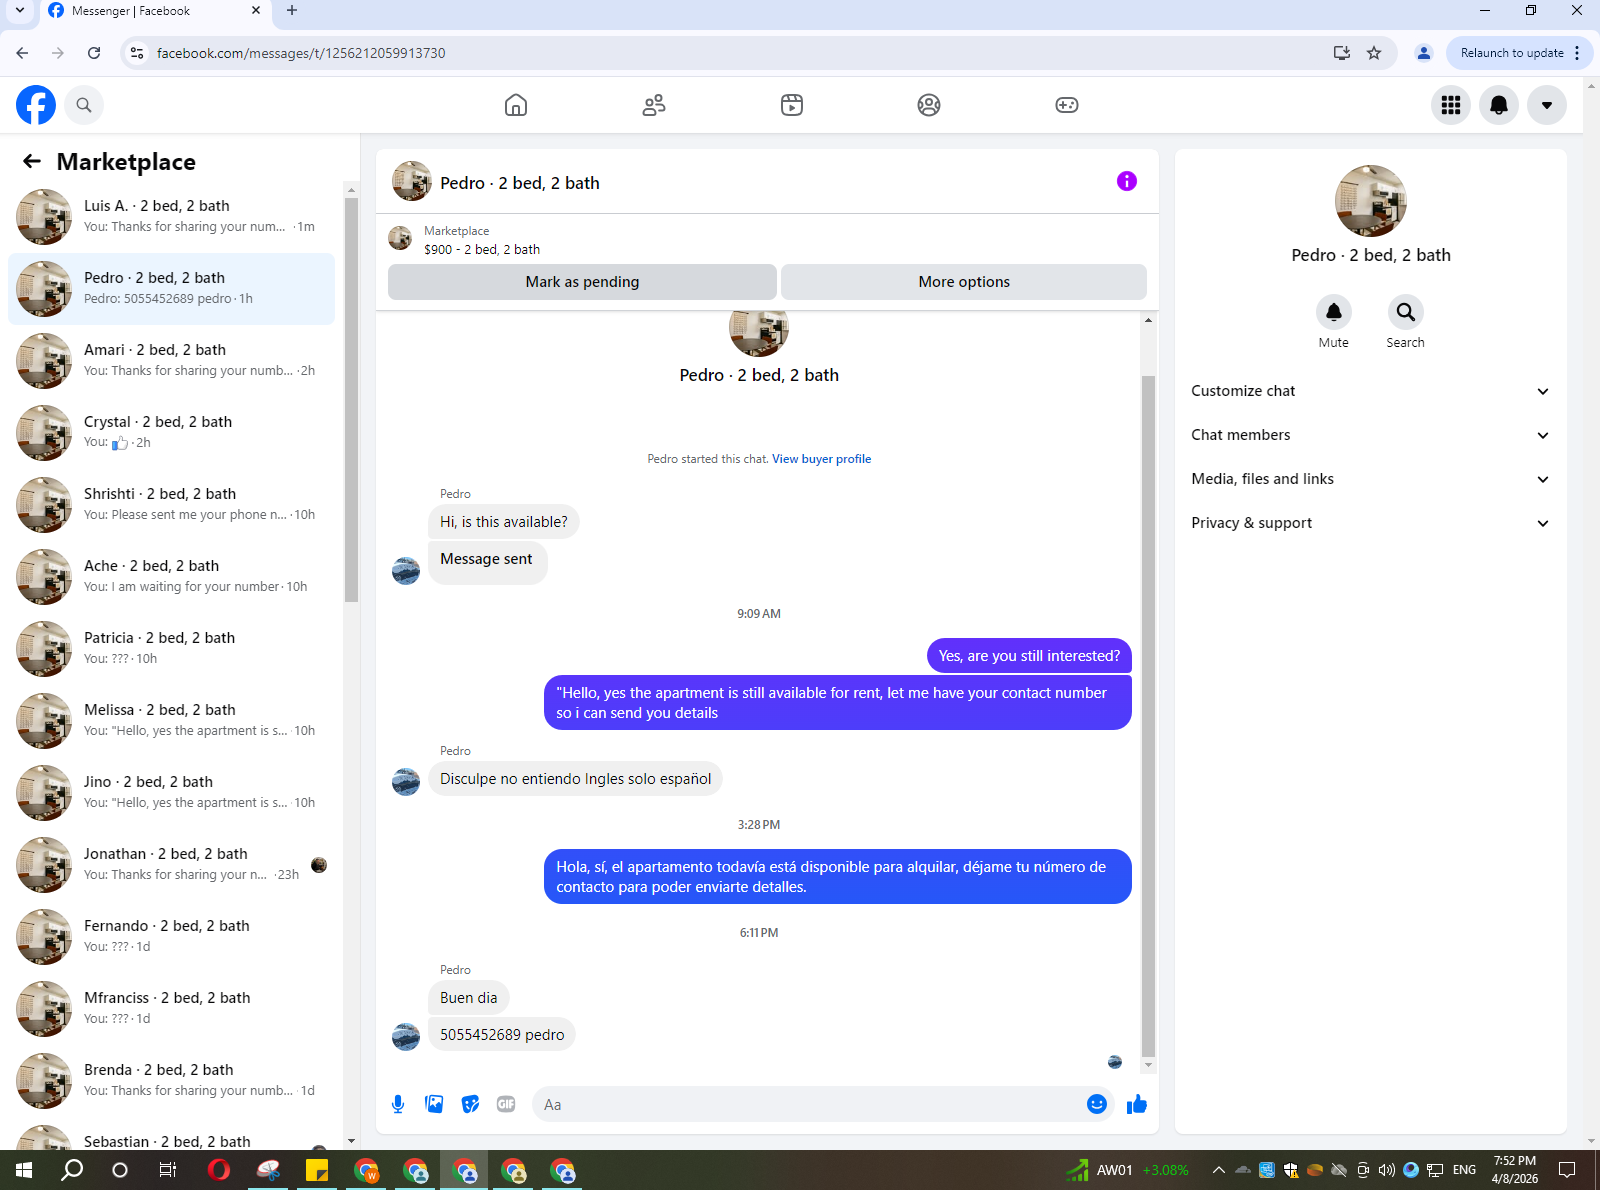Open Patricia conversation
1600x1190 pixels.
click(x=172, y=649)
